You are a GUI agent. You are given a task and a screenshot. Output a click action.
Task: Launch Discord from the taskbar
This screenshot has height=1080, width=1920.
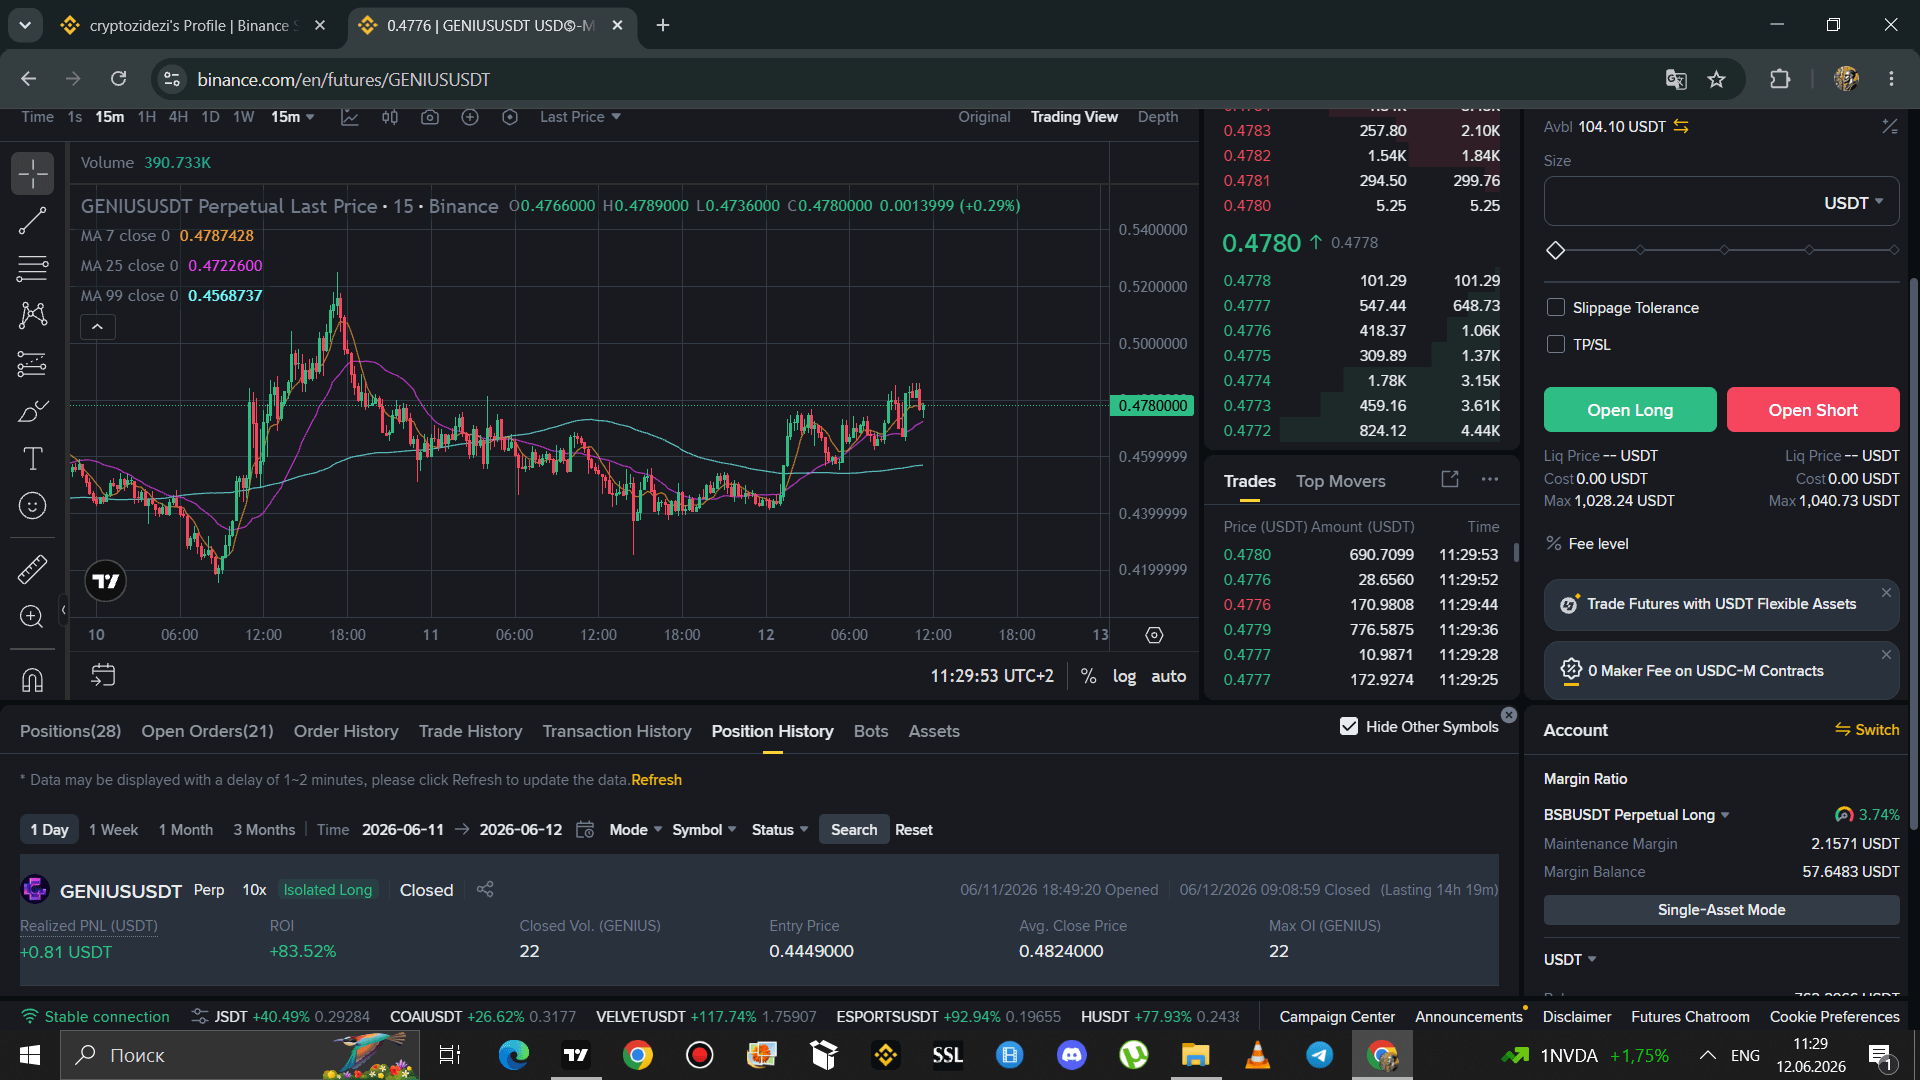pyautogui.click(x=1072, y=1055)
